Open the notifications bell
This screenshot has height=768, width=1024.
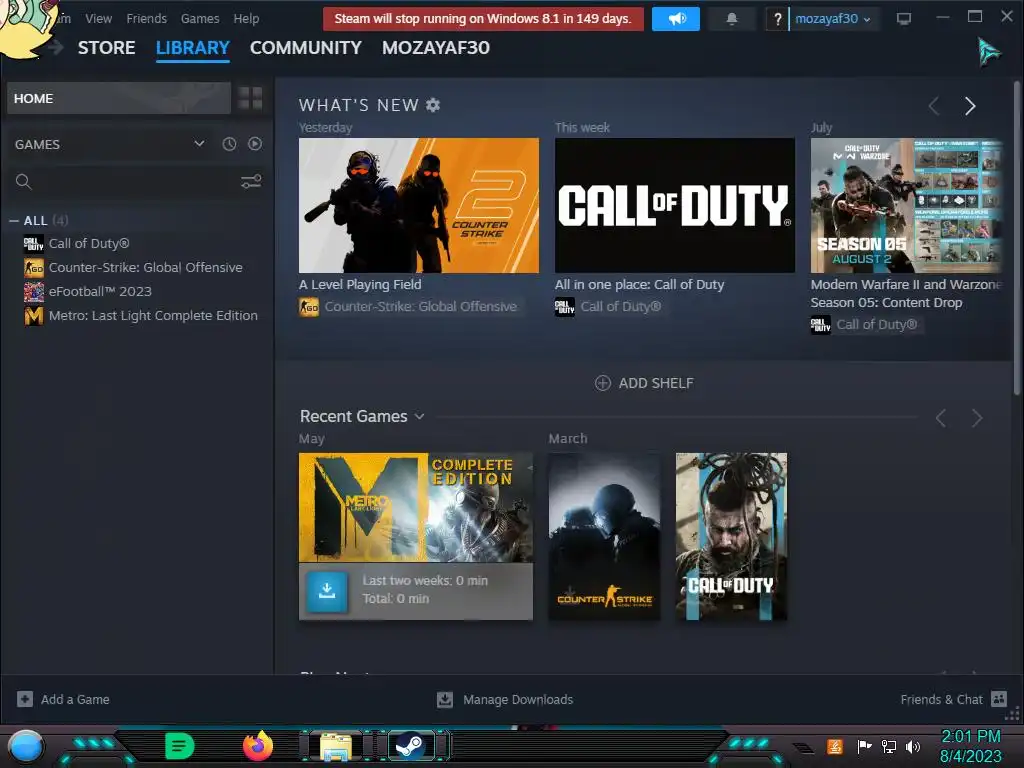click(732, 19)
